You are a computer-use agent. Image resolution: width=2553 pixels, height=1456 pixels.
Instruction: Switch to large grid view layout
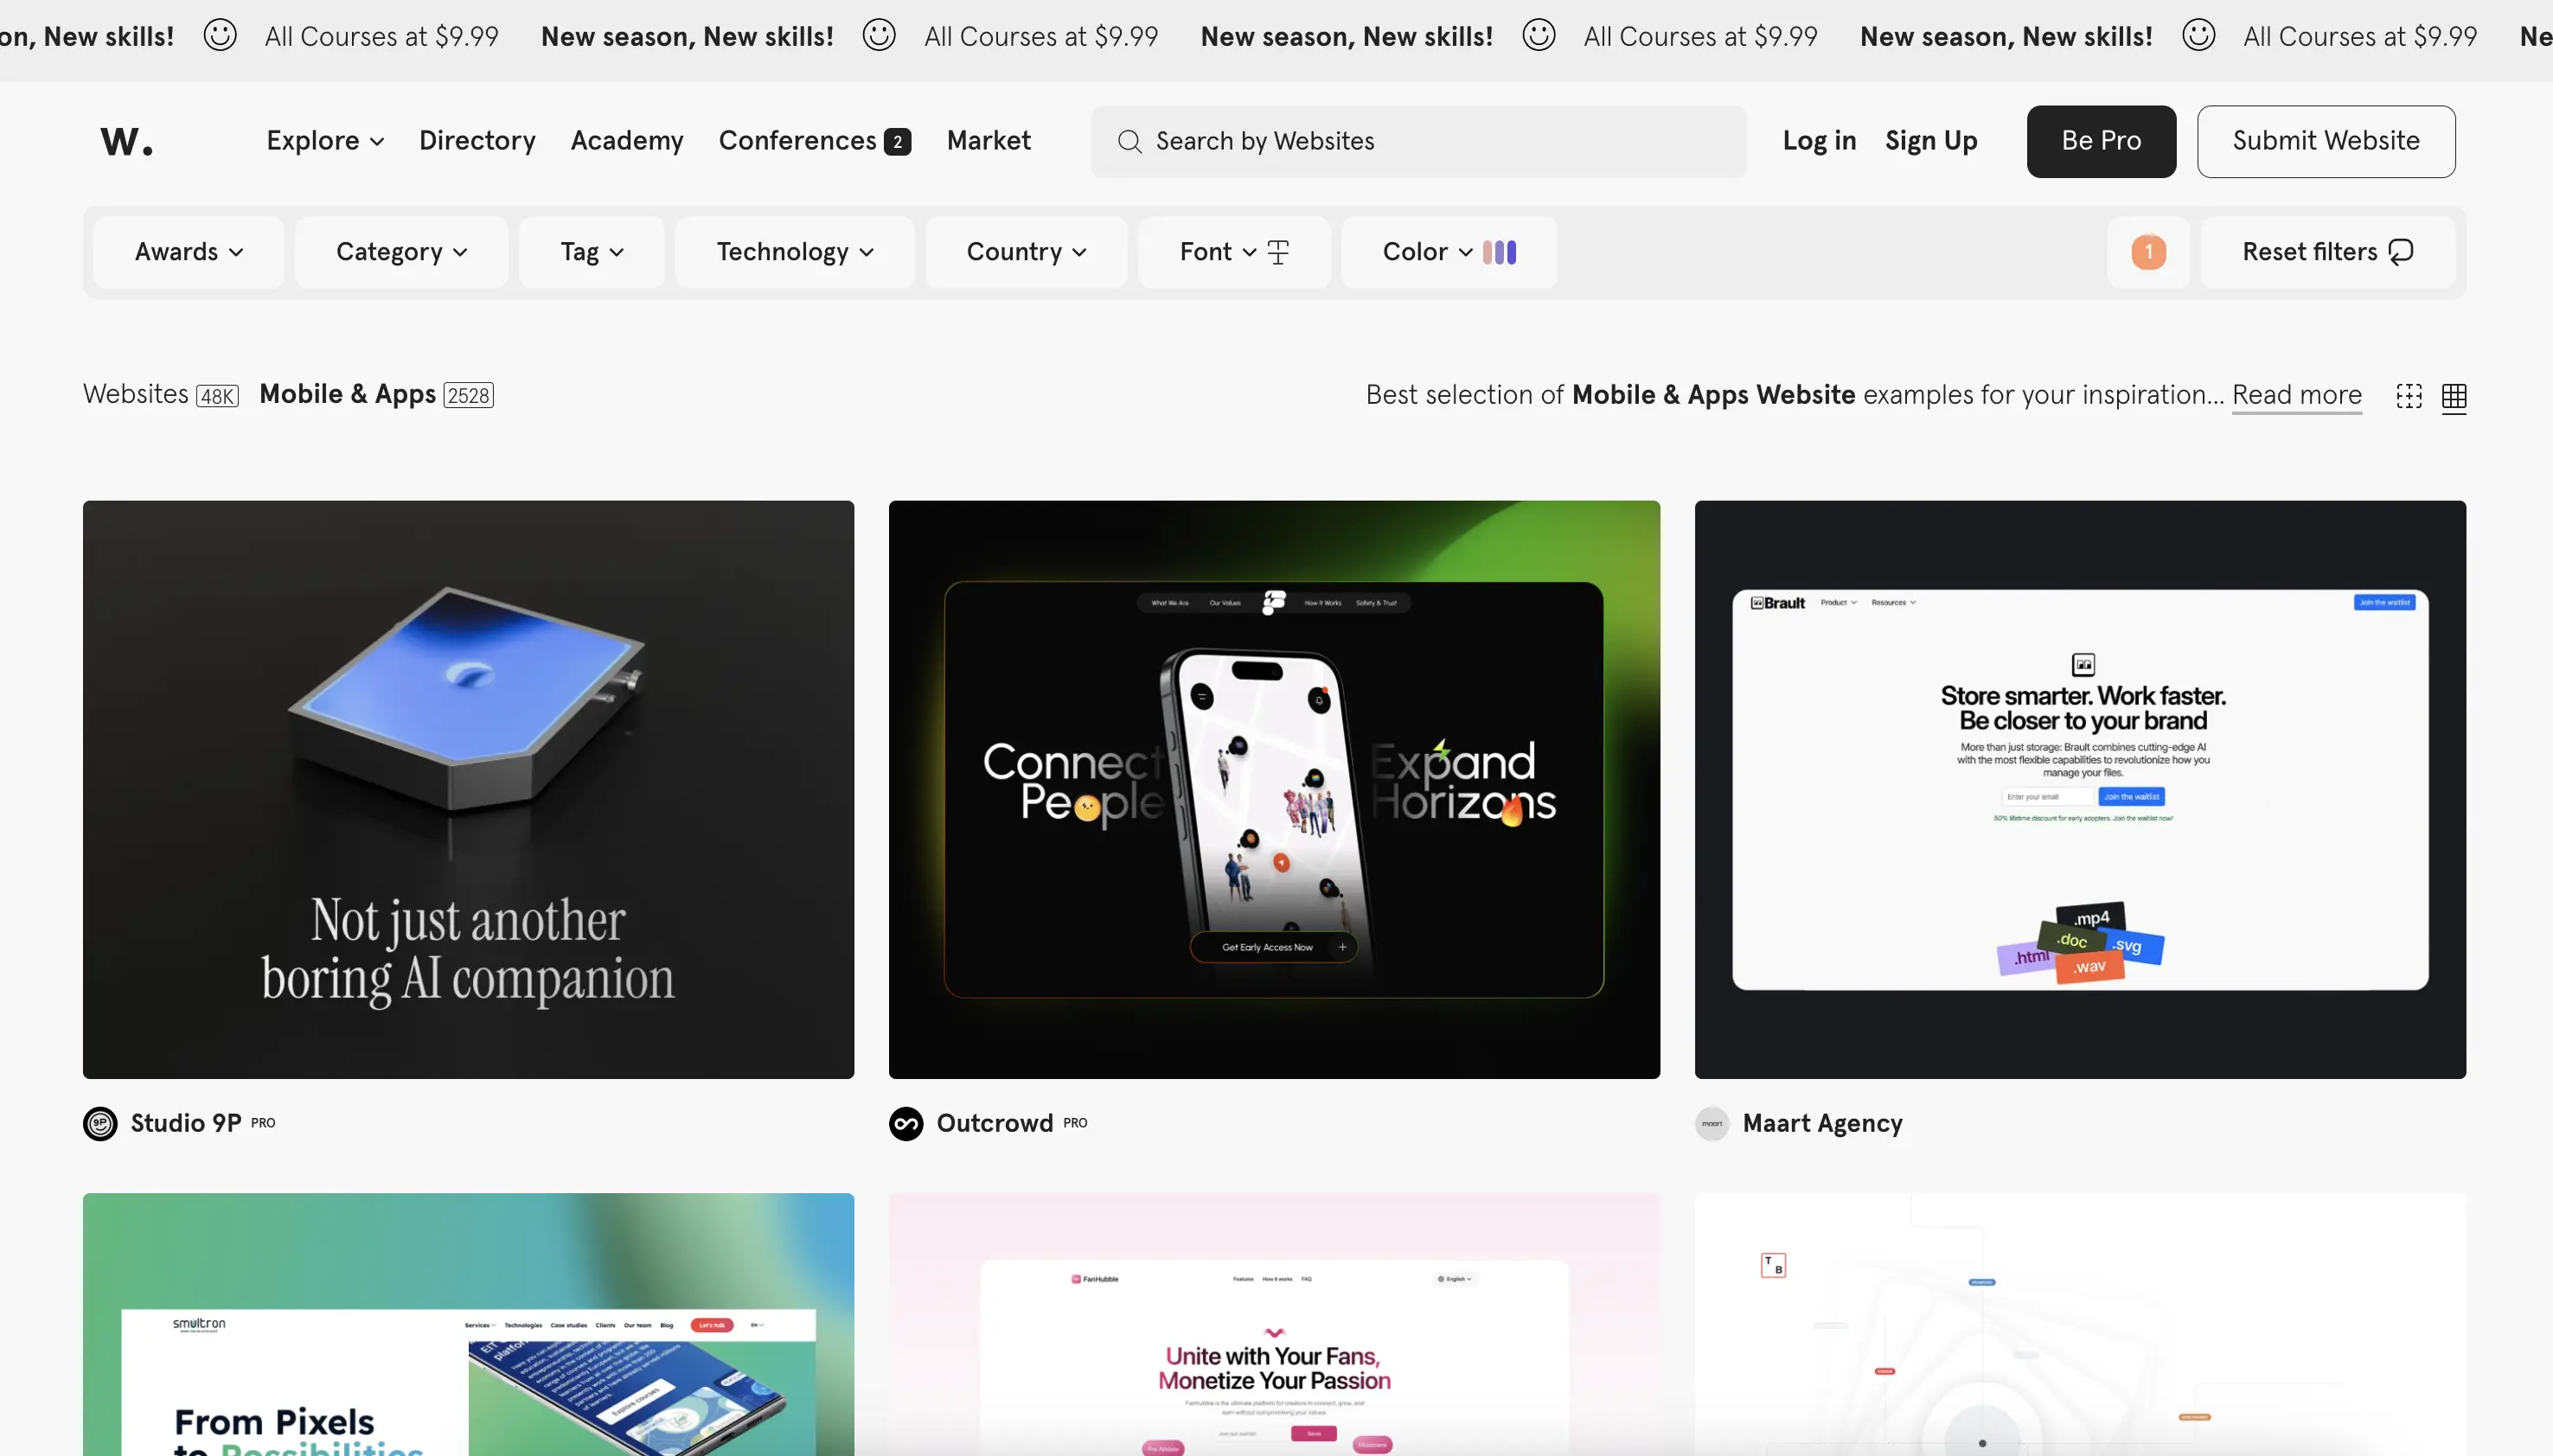[x=2409, y=396]
